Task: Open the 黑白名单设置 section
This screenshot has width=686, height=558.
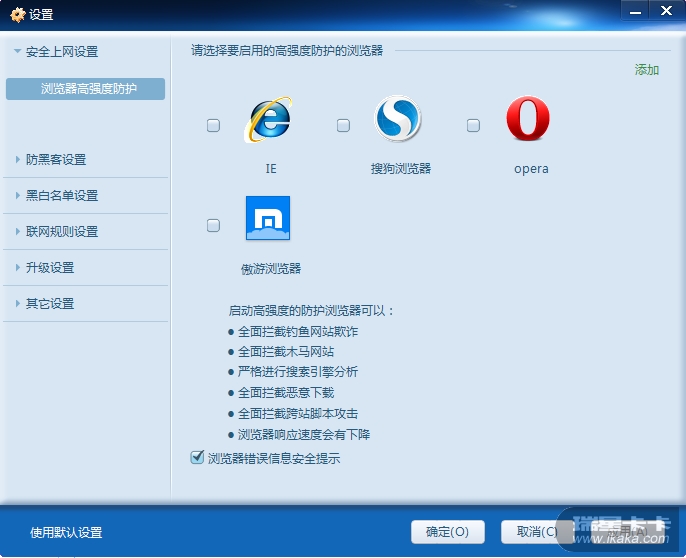Action: point(62,196)
